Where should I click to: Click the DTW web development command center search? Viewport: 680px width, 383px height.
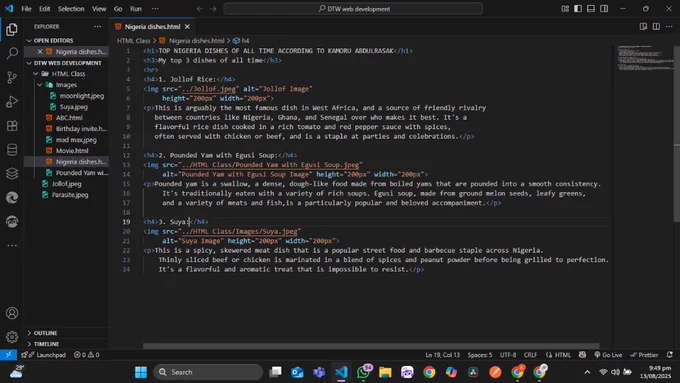(x=353, y=9)
